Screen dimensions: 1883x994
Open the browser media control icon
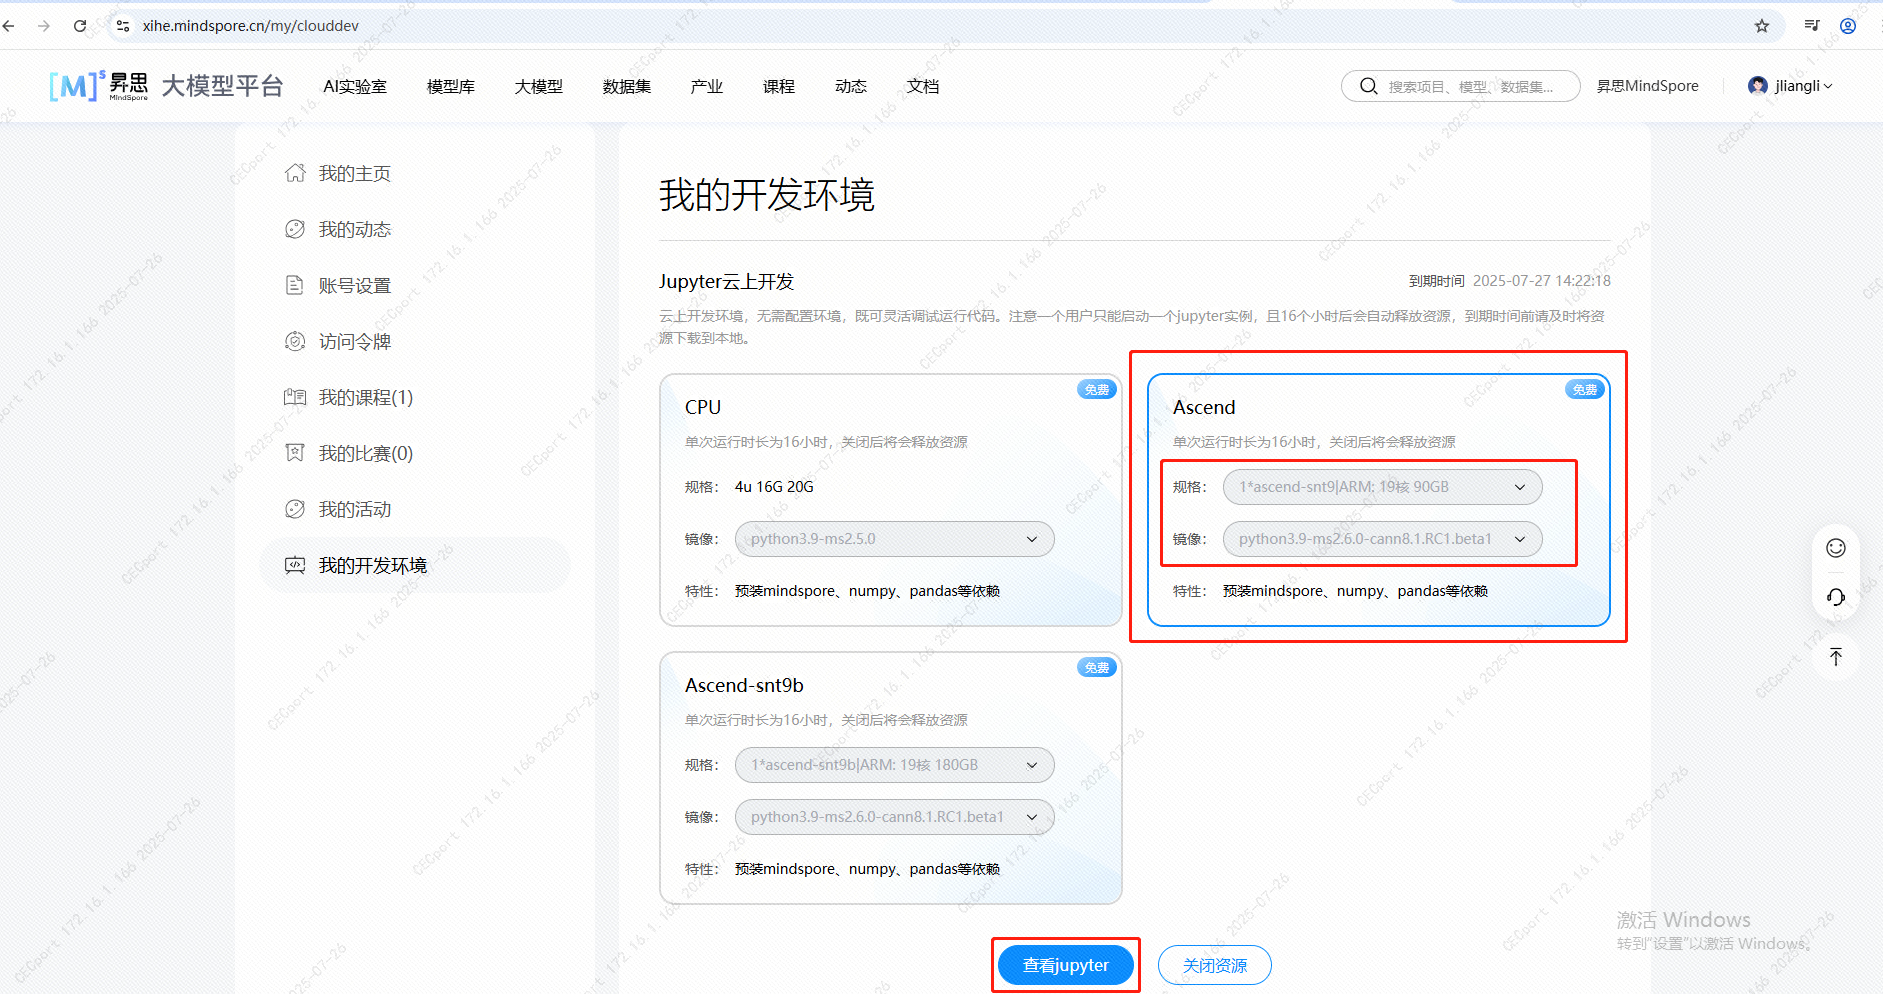[1812, 26]
